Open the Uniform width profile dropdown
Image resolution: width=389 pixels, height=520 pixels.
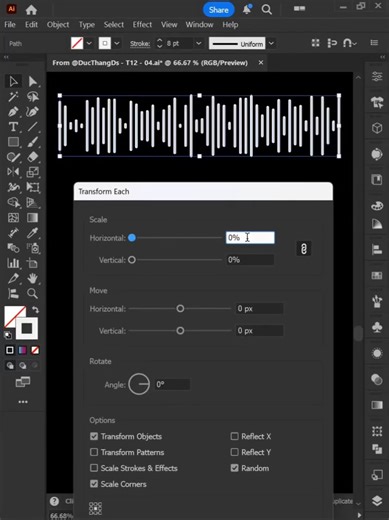[272, 43]
